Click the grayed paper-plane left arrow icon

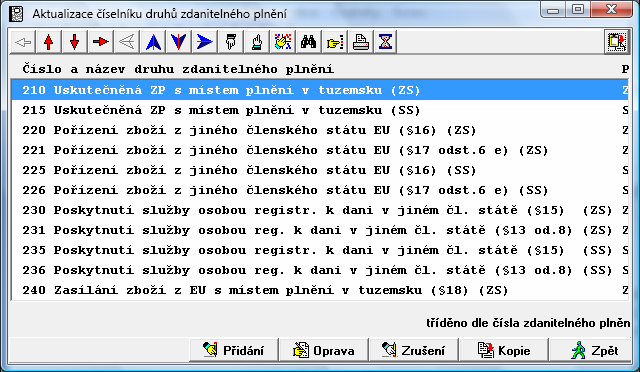(127, 42)
